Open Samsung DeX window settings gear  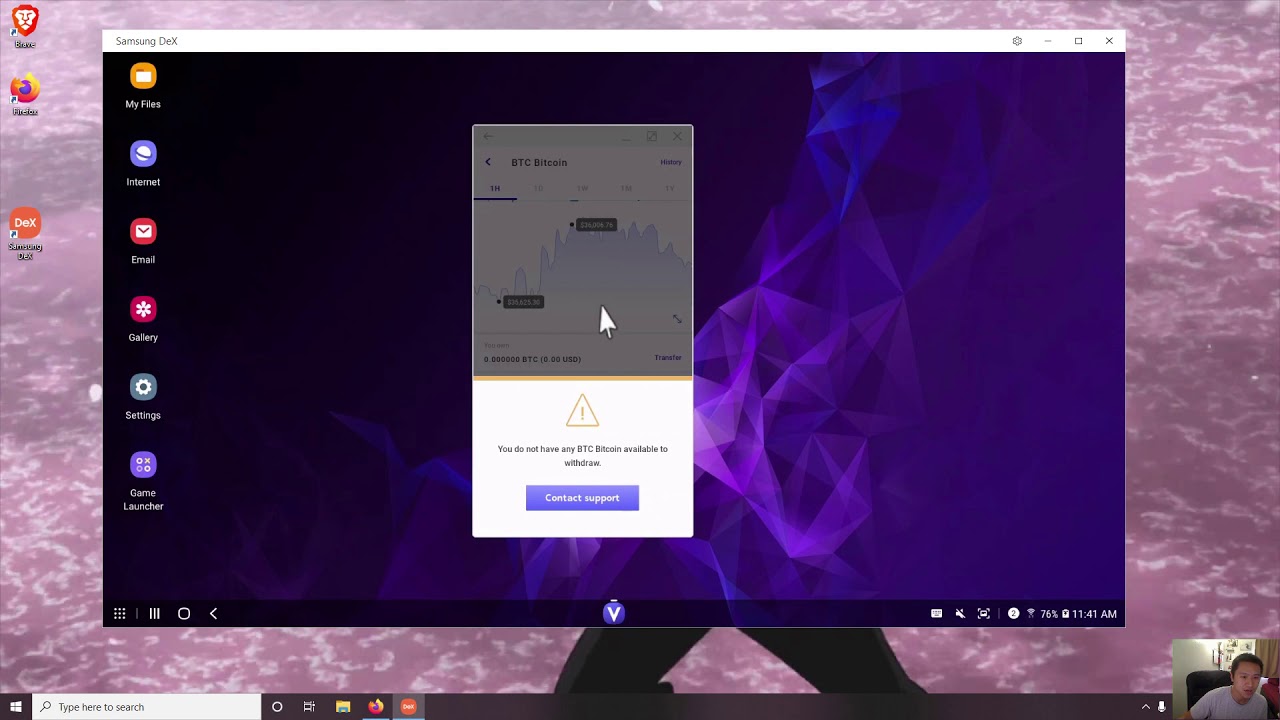point(1017,41)
